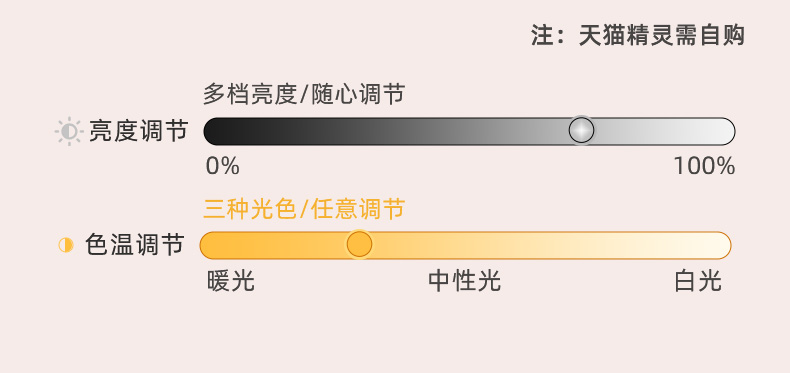Viewport: 790px width, 373px height.
Task: Click the half-circle color temperature icon
Action: pyautogui.click(x=66, y=245)
